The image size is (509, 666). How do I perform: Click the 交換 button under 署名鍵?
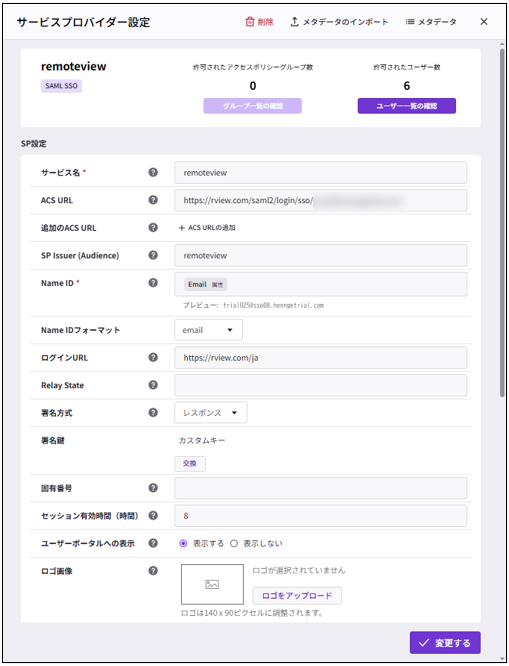(190, 464)
